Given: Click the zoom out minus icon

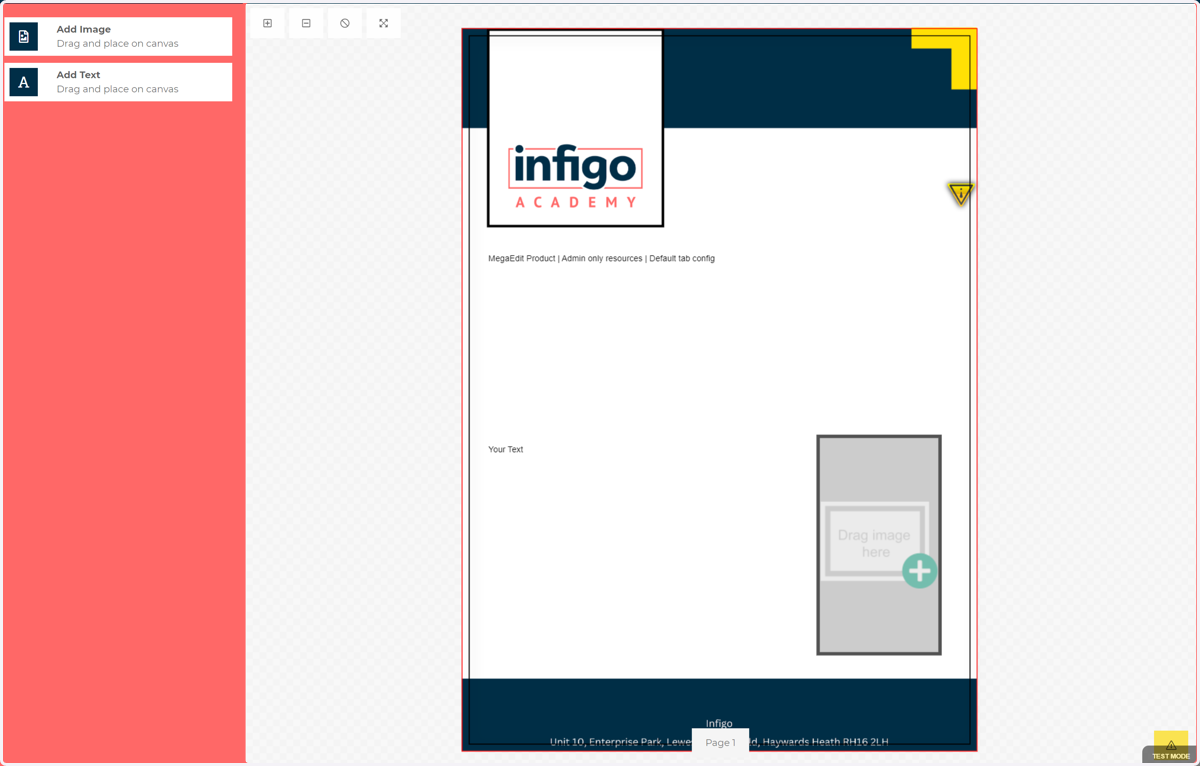Looking at the screenshot, I should (x=306, y=23).
